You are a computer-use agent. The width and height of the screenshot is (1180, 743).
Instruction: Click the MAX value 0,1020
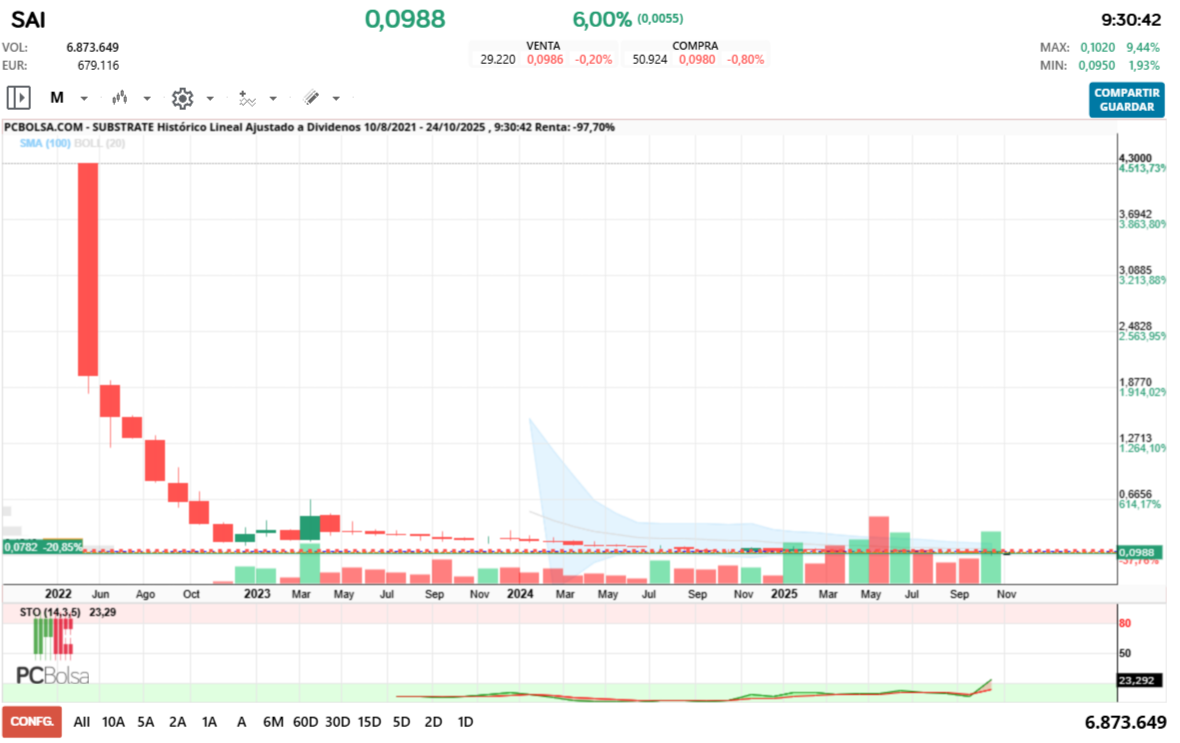pos(1097,47)
